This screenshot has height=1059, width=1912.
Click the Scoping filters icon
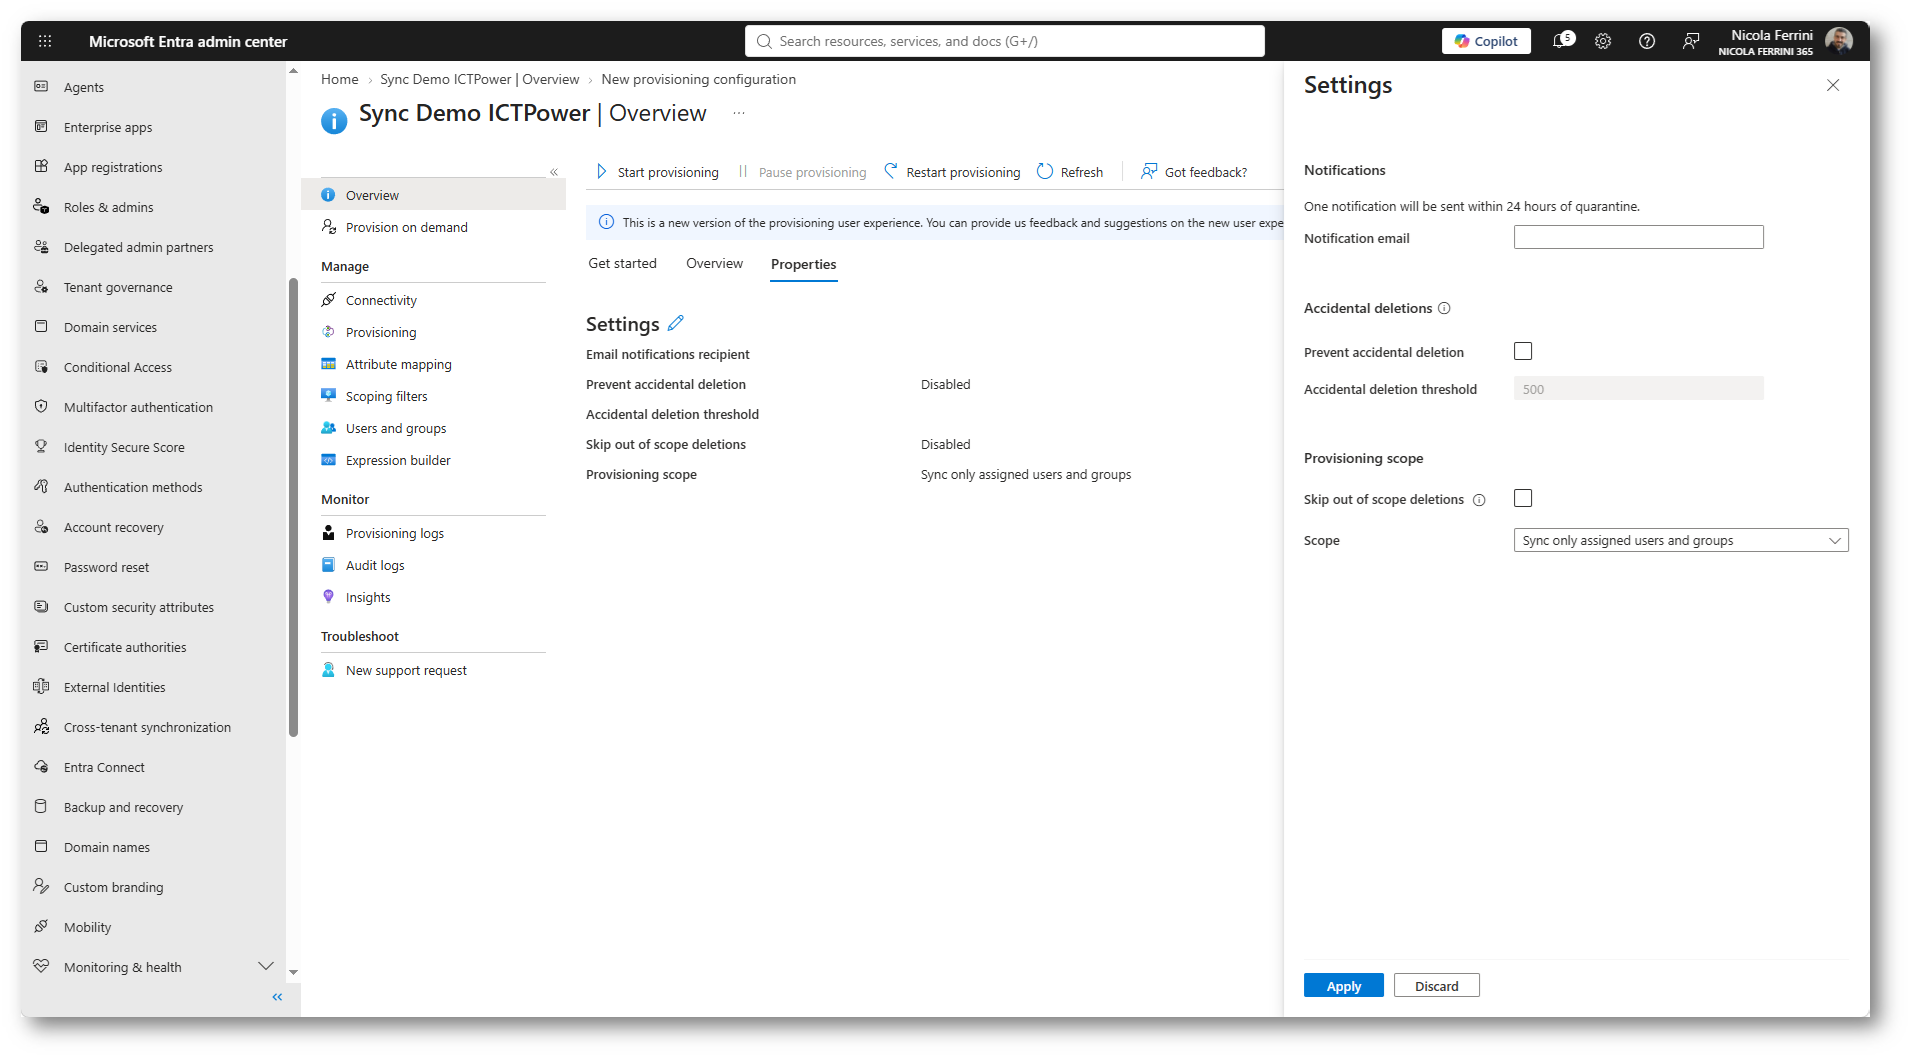point(328,396)
